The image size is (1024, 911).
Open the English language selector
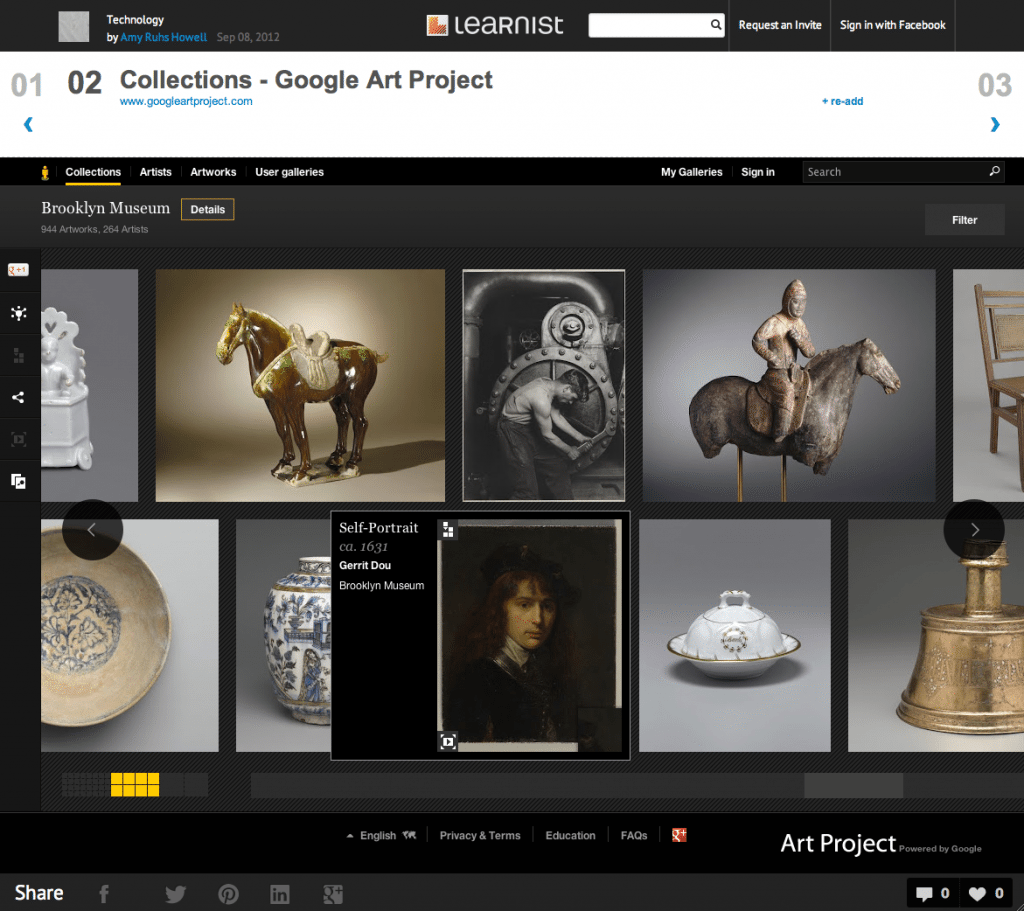pyautogui.click(x=381, y=835)
